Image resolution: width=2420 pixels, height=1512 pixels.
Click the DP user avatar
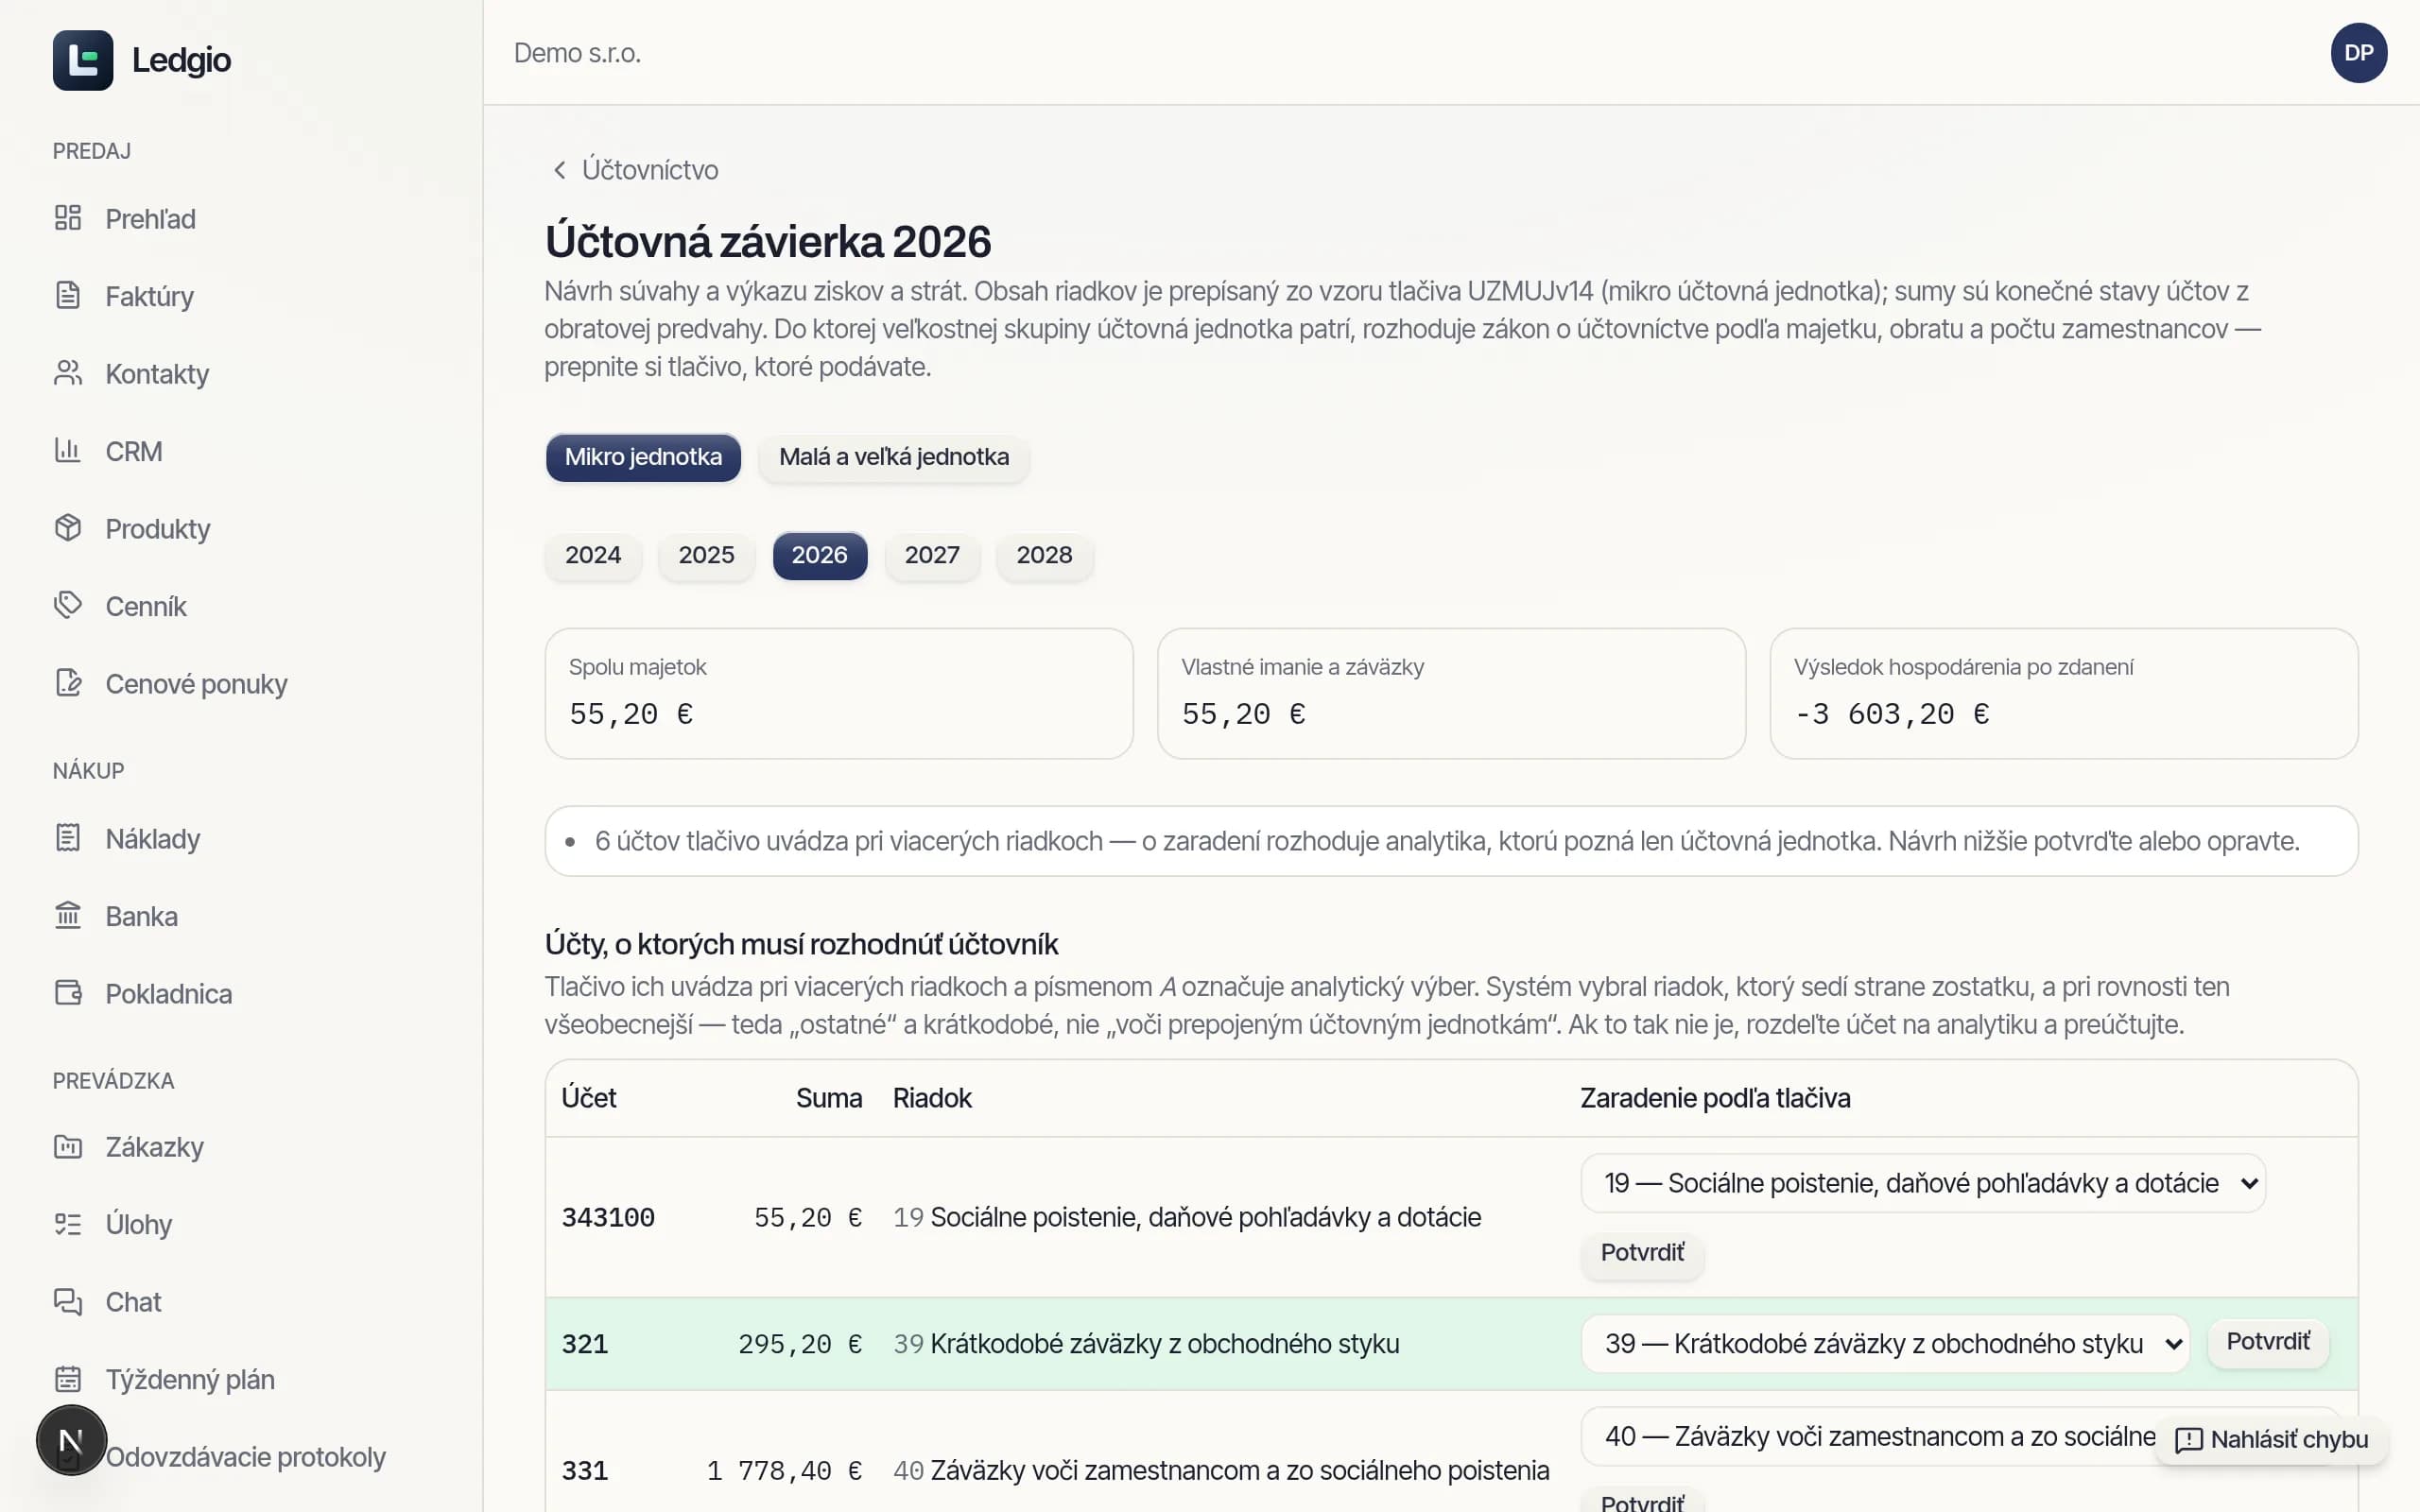pyautogui.click(x=2358, y=53)
